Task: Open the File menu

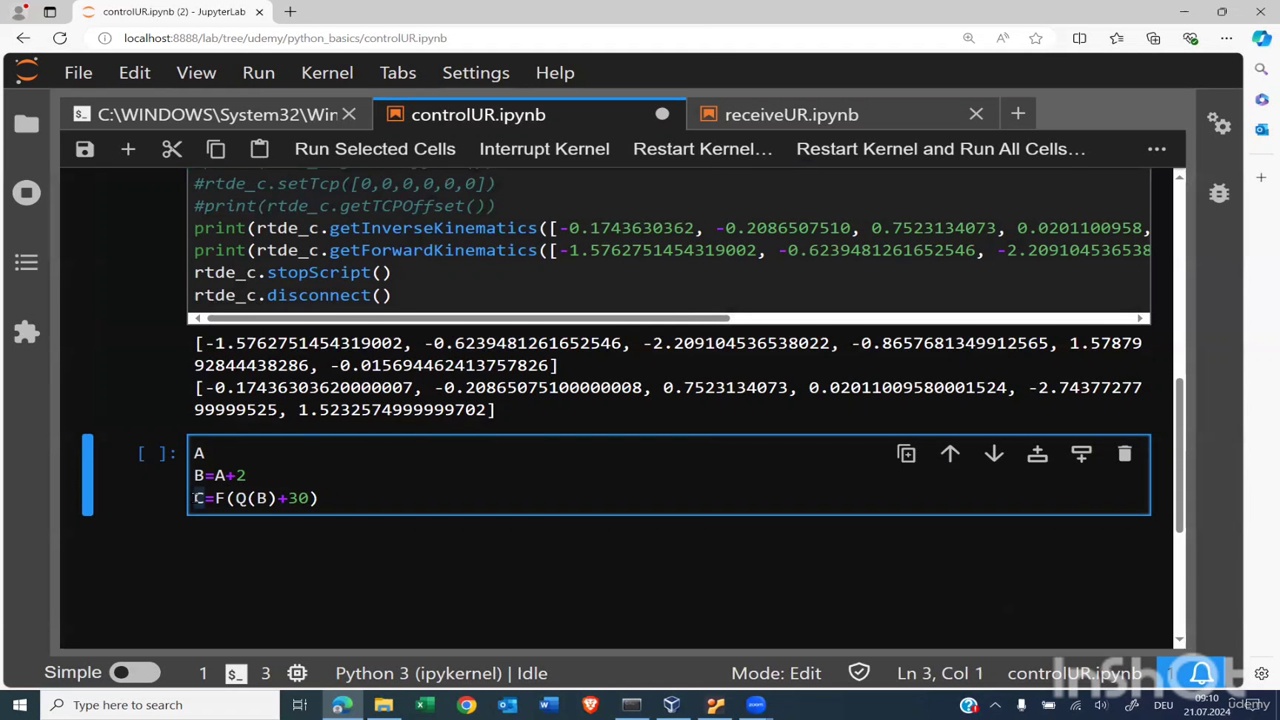Action: [x=78, y=73]
